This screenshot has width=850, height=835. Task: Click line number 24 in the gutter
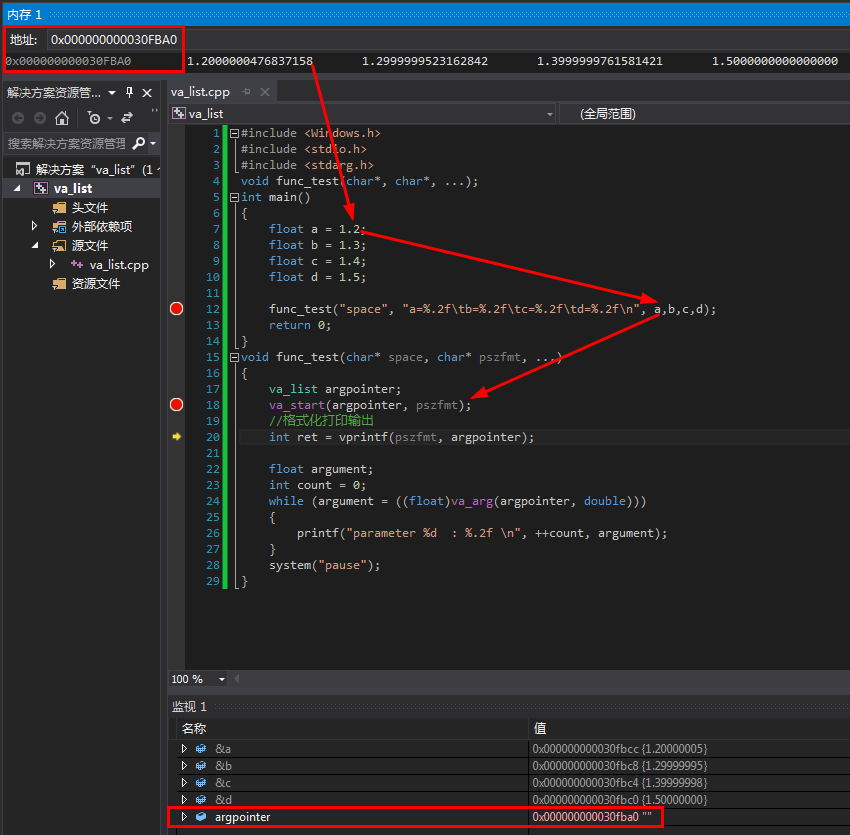(x=213, y=501)
